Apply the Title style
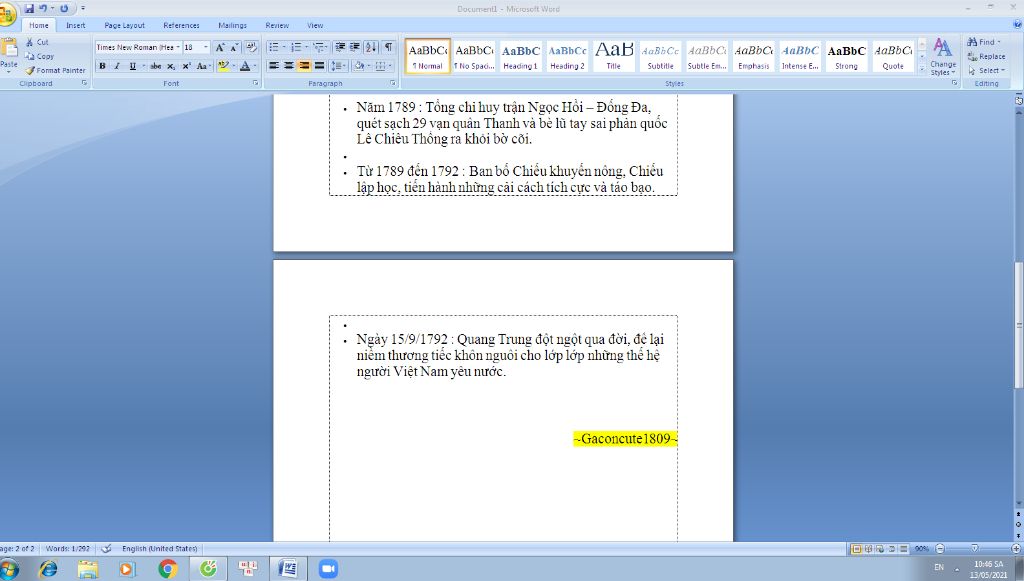 [x=614, y=56]
